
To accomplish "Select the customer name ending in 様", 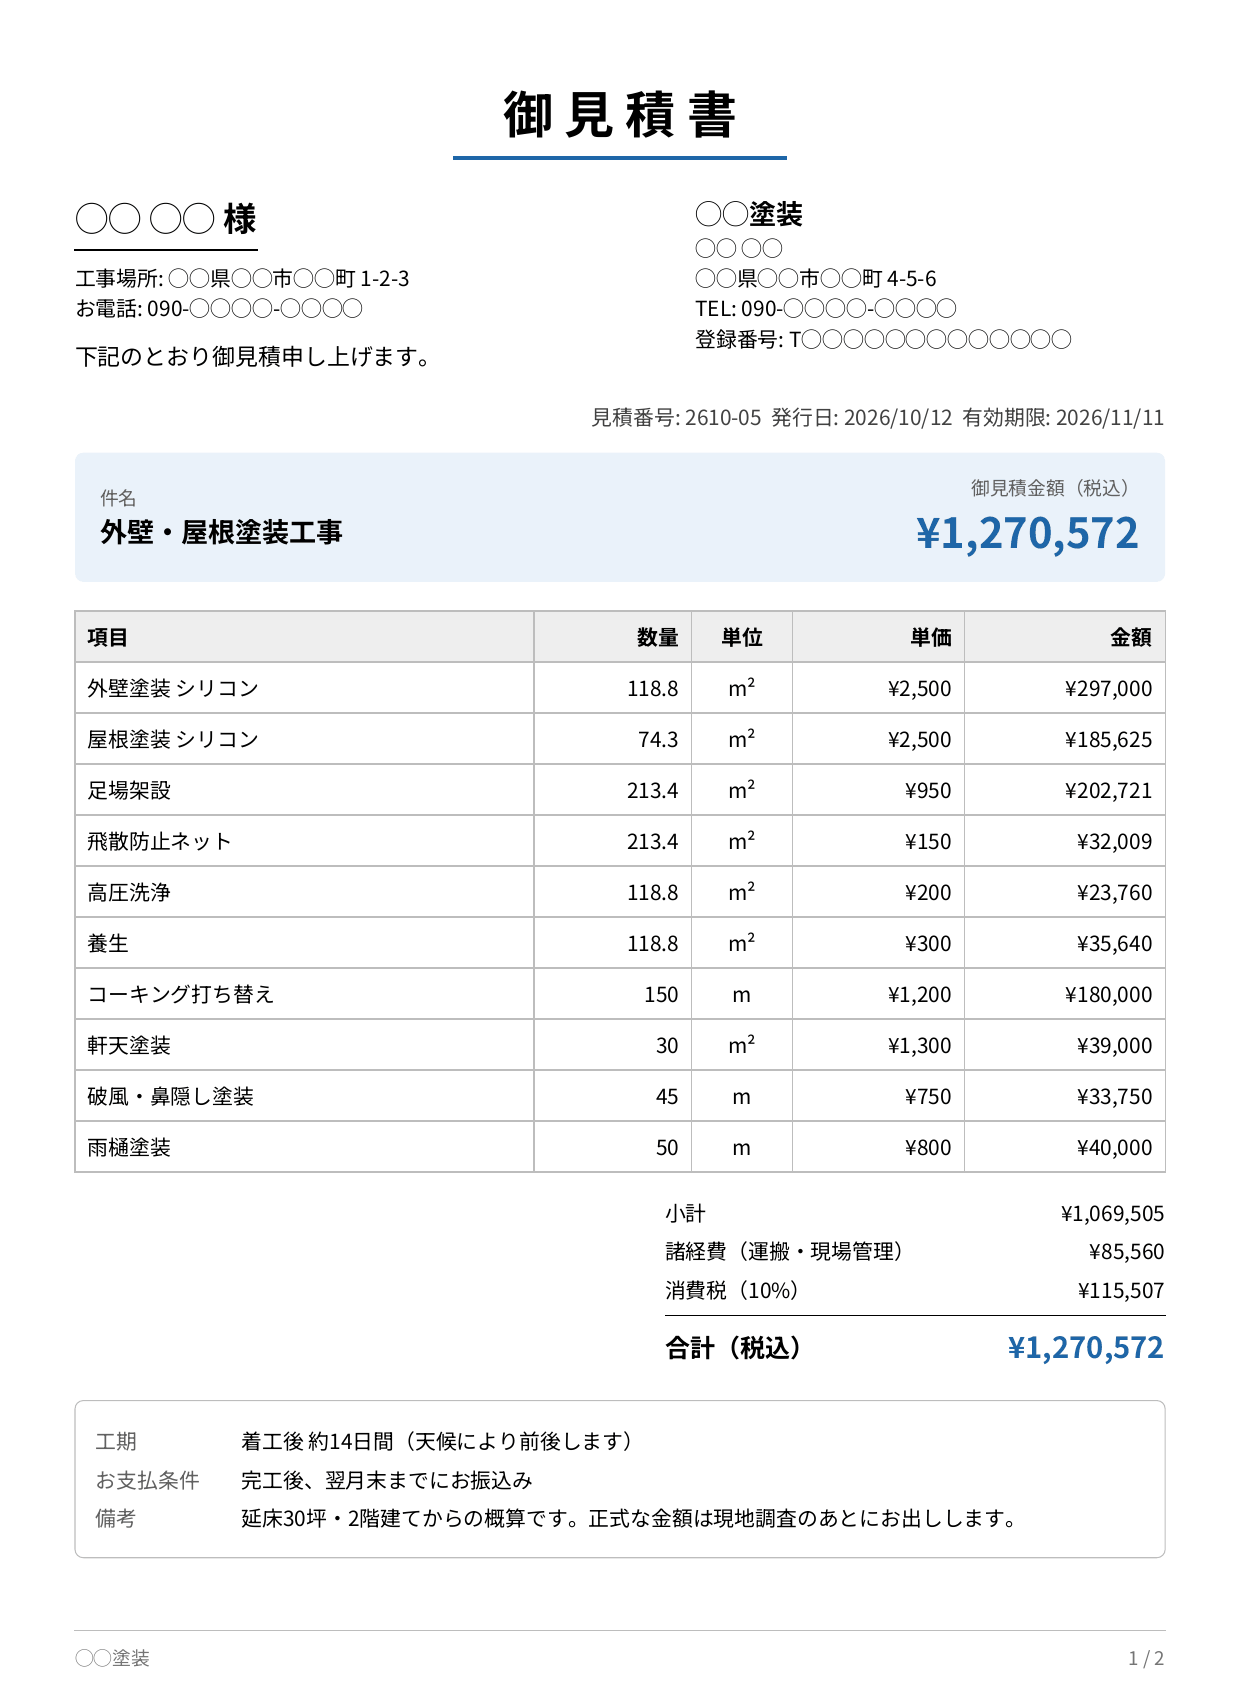I will point(166,219).
